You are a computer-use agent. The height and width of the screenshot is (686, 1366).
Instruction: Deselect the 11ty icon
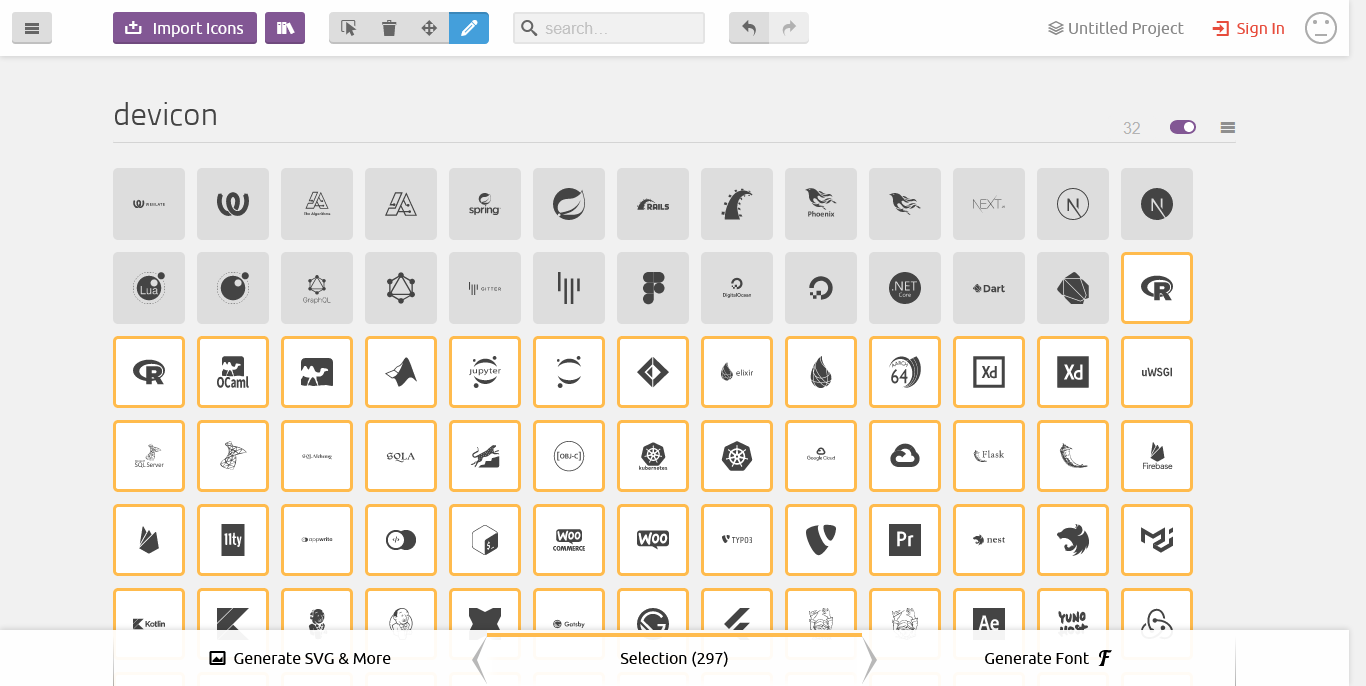(233, 540)
